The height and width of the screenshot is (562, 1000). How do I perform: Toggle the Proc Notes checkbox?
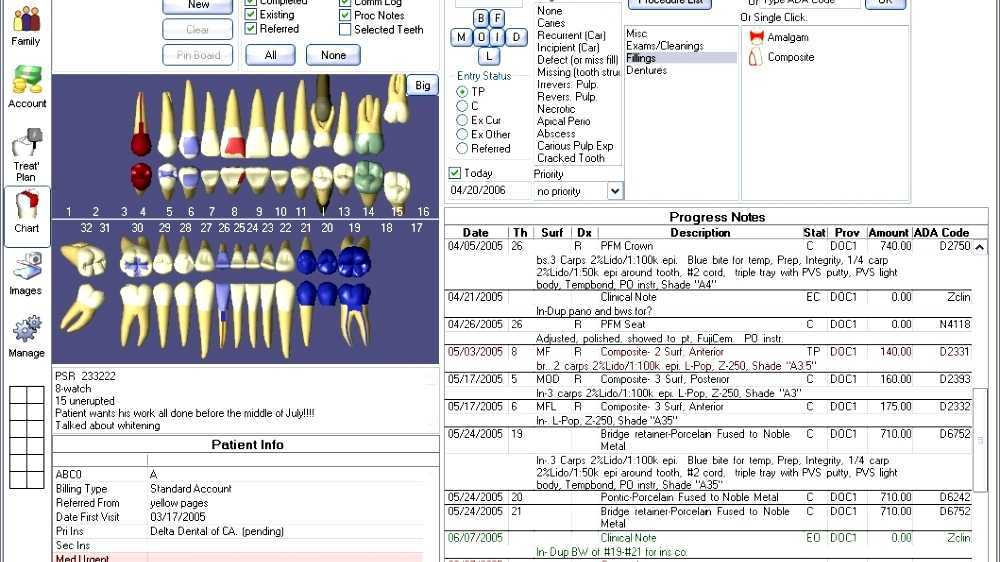pyautogui.click(x=345, y=15)
